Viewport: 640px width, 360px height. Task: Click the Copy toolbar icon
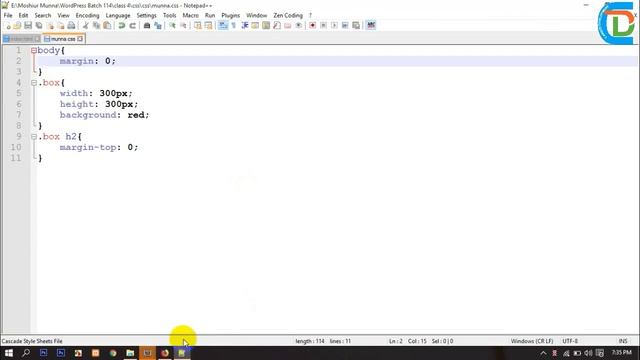pos(96,26)
